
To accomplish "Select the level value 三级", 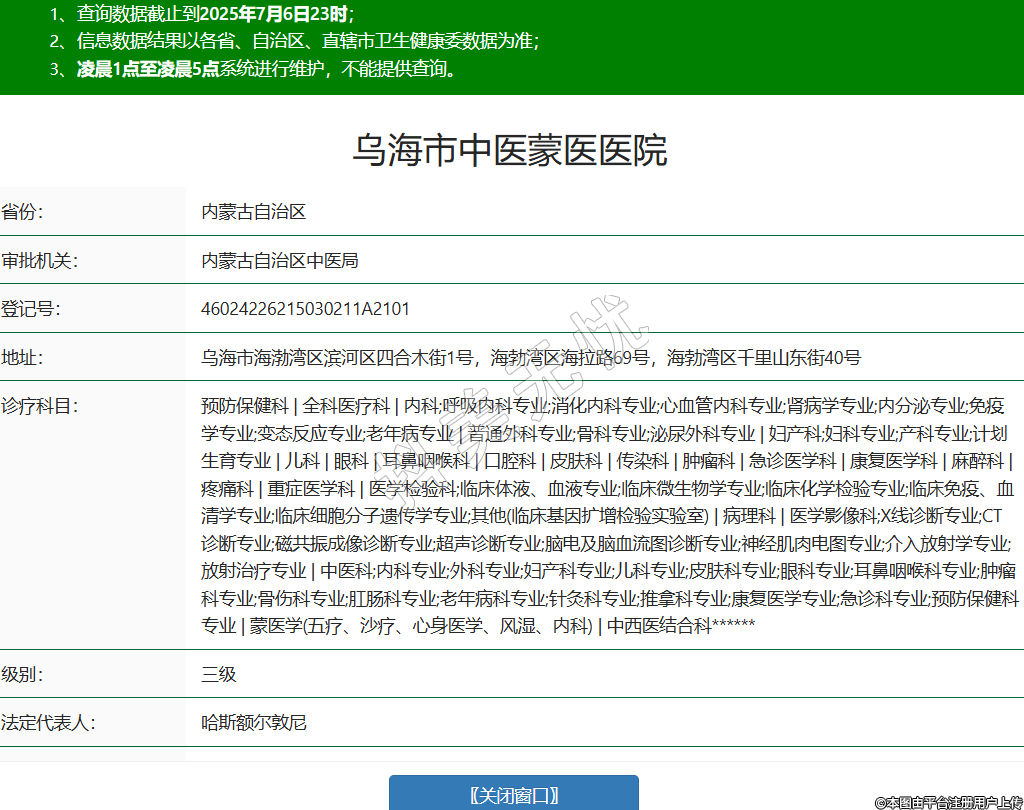I will [219, 674].
